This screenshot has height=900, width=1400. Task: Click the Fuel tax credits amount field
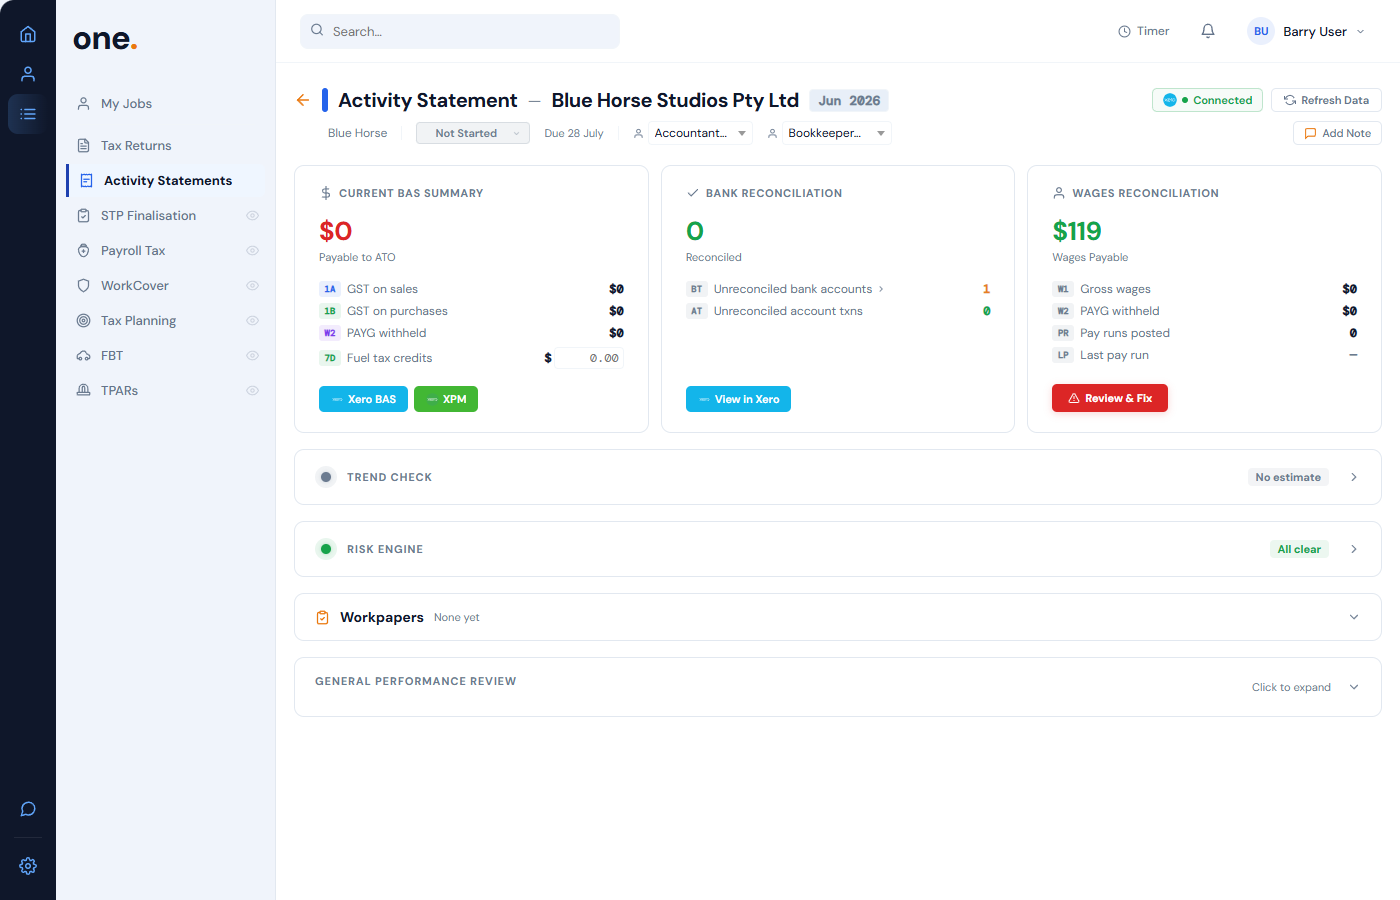point(590,358)
